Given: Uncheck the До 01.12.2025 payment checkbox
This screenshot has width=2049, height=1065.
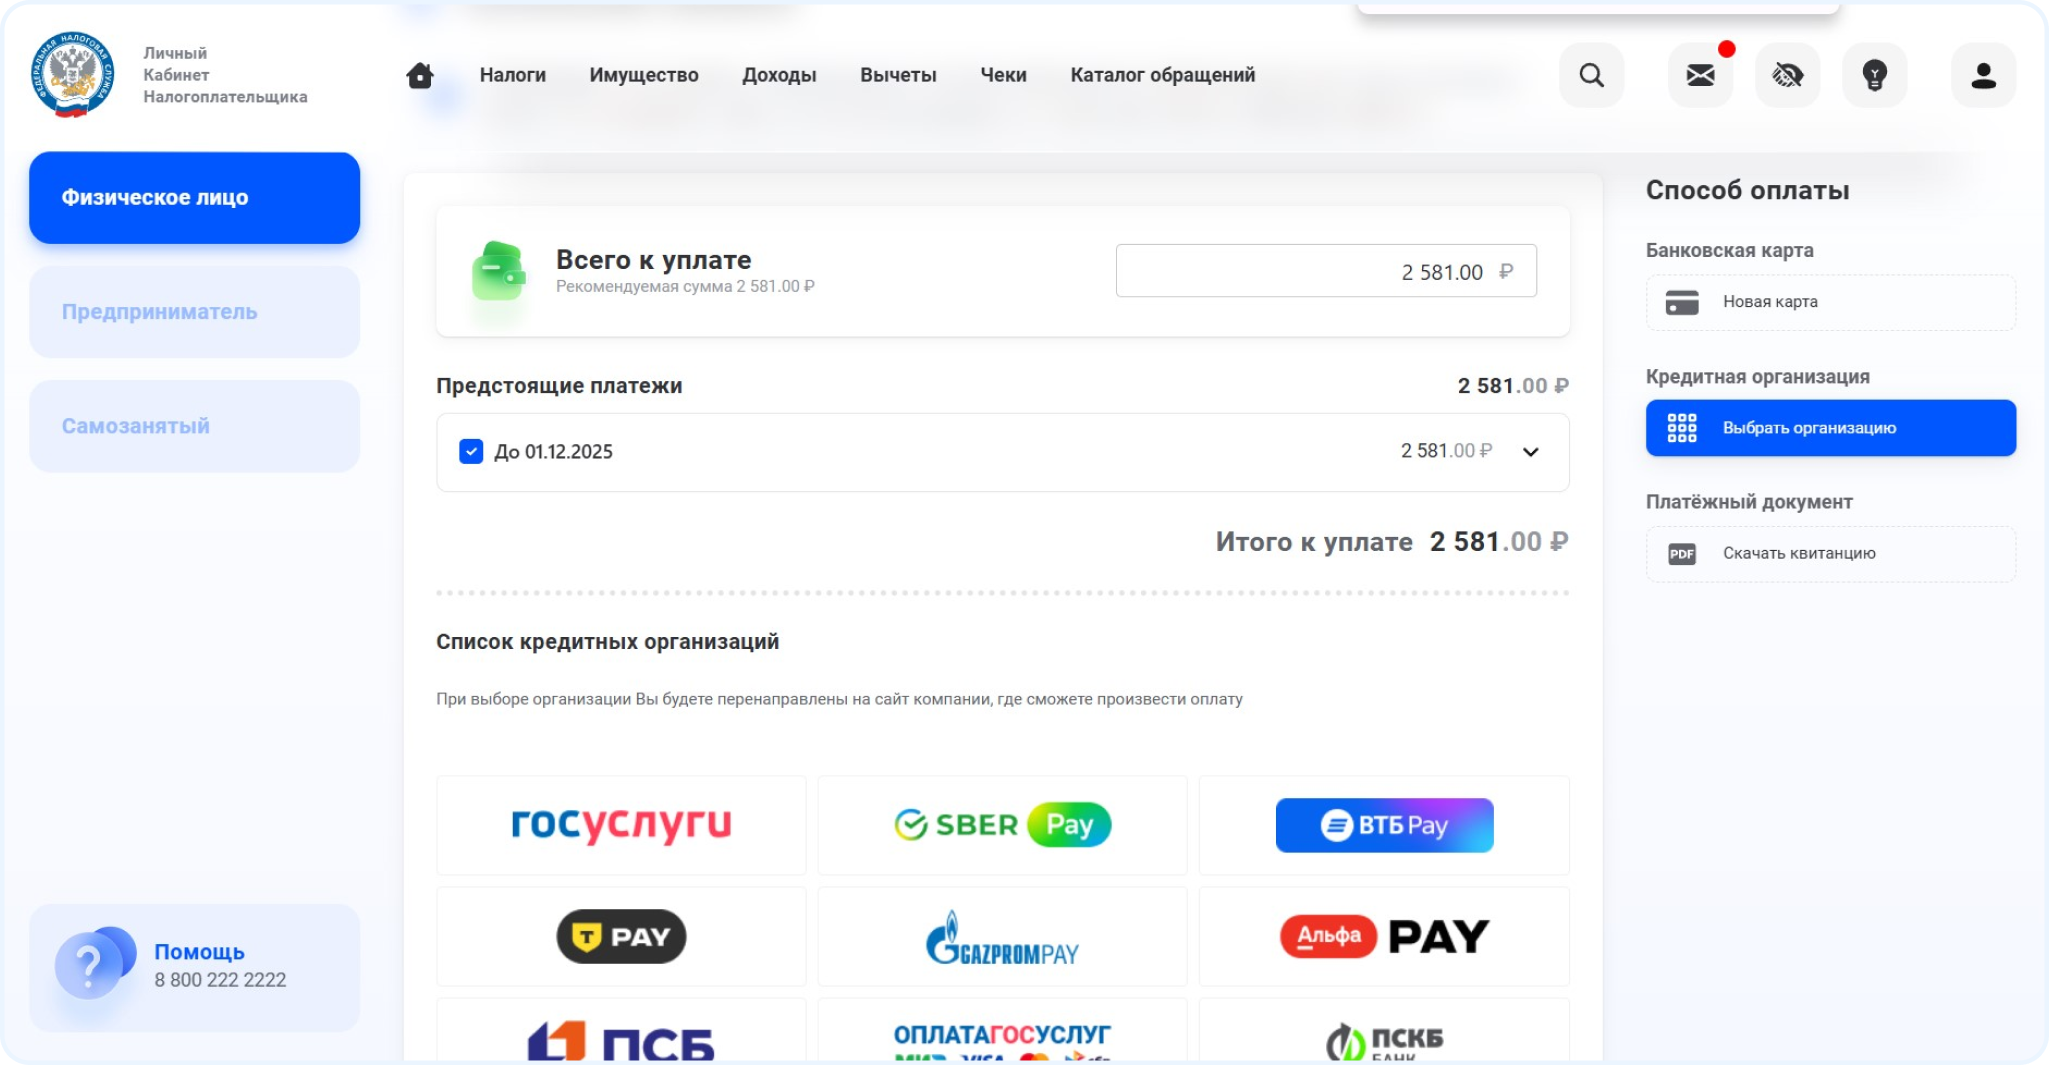Looking at the screenshot, I should tap(471, 452).
